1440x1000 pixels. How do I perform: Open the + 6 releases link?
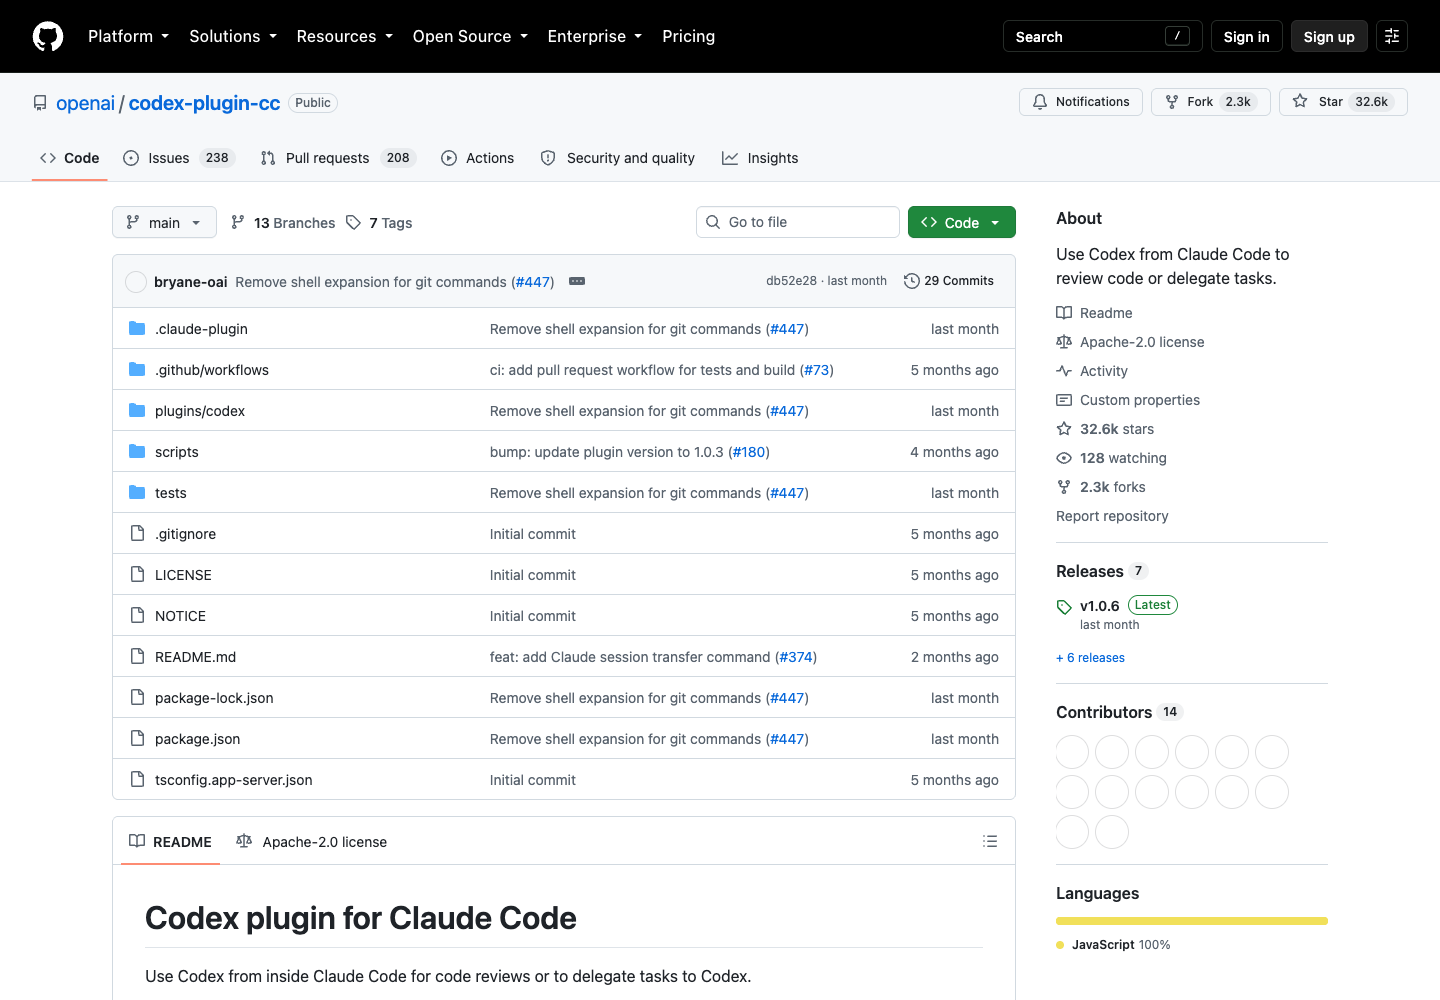pyautogui.click(x=1090, y=658)
